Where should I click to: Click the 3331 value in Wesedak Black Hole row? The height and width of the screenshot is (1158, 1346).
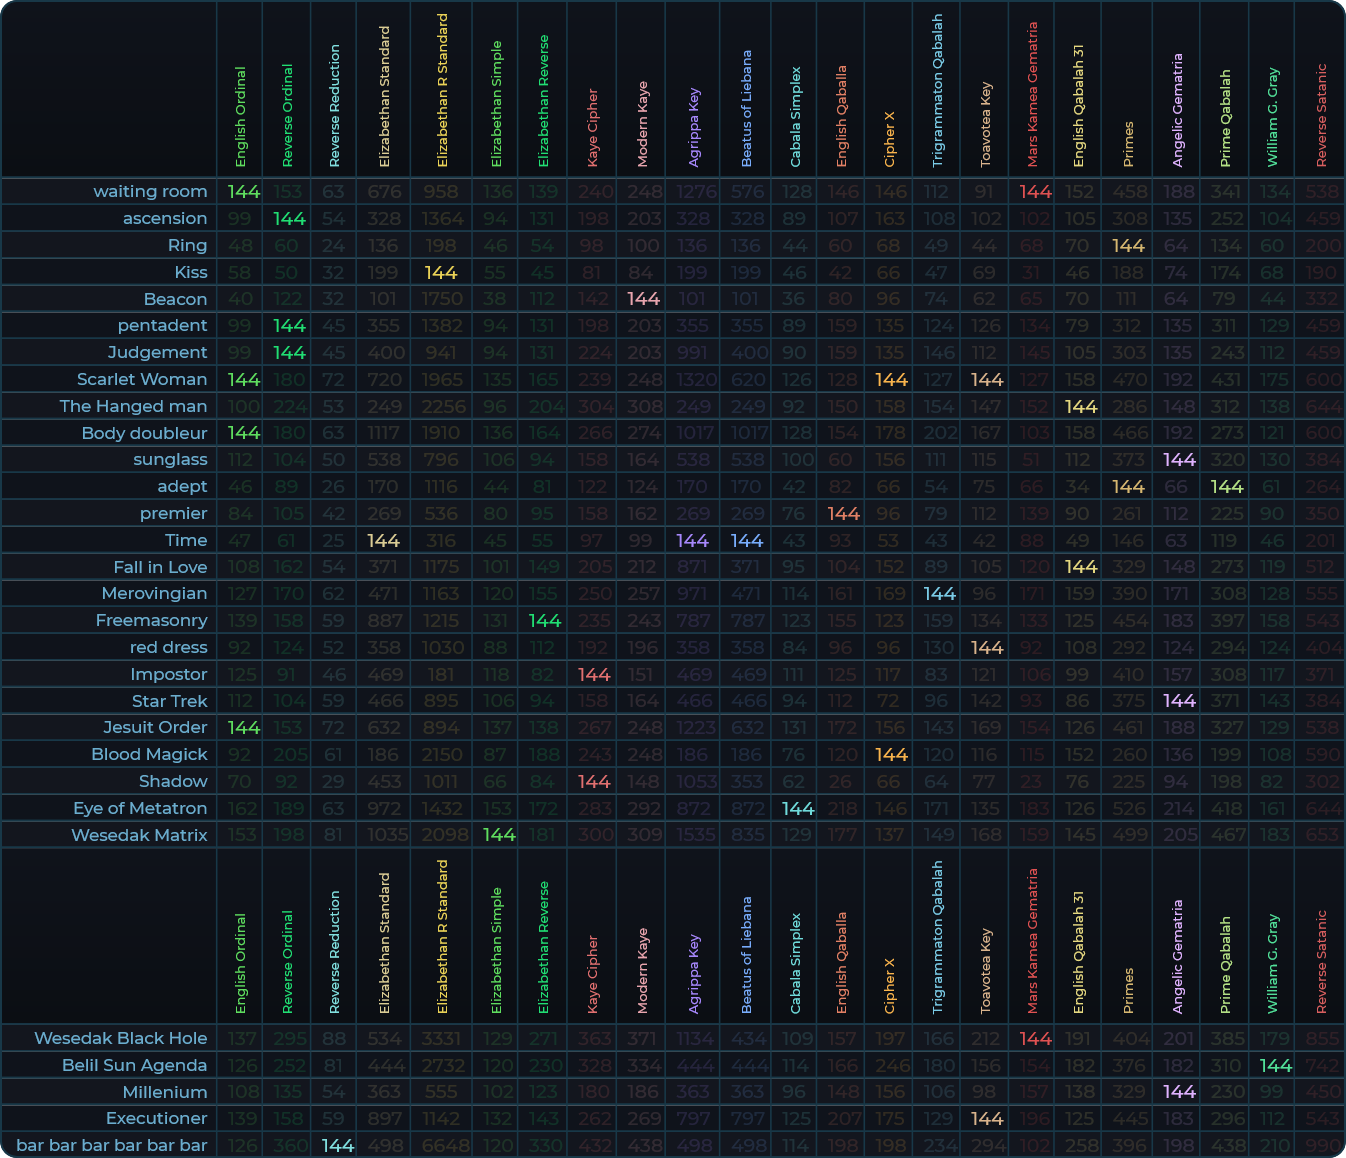[x=441, y=1038]
